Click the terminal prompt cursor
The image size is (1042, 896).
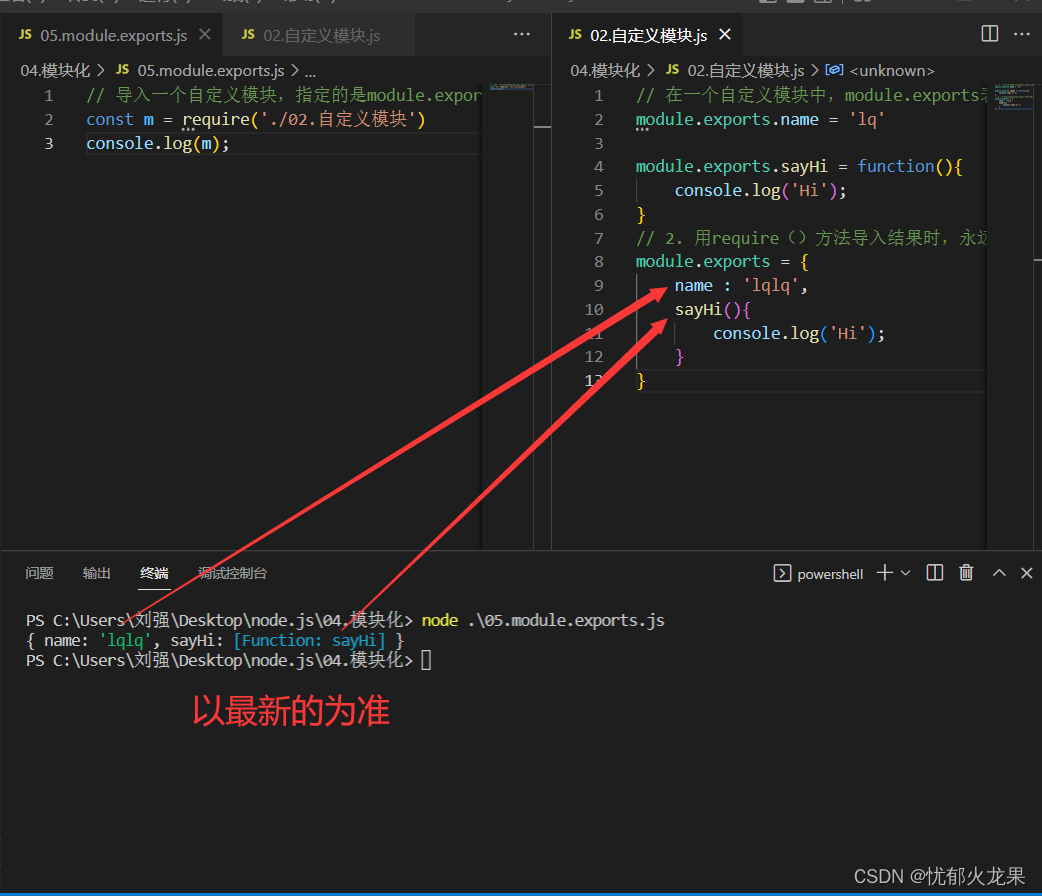coord(426,661)
